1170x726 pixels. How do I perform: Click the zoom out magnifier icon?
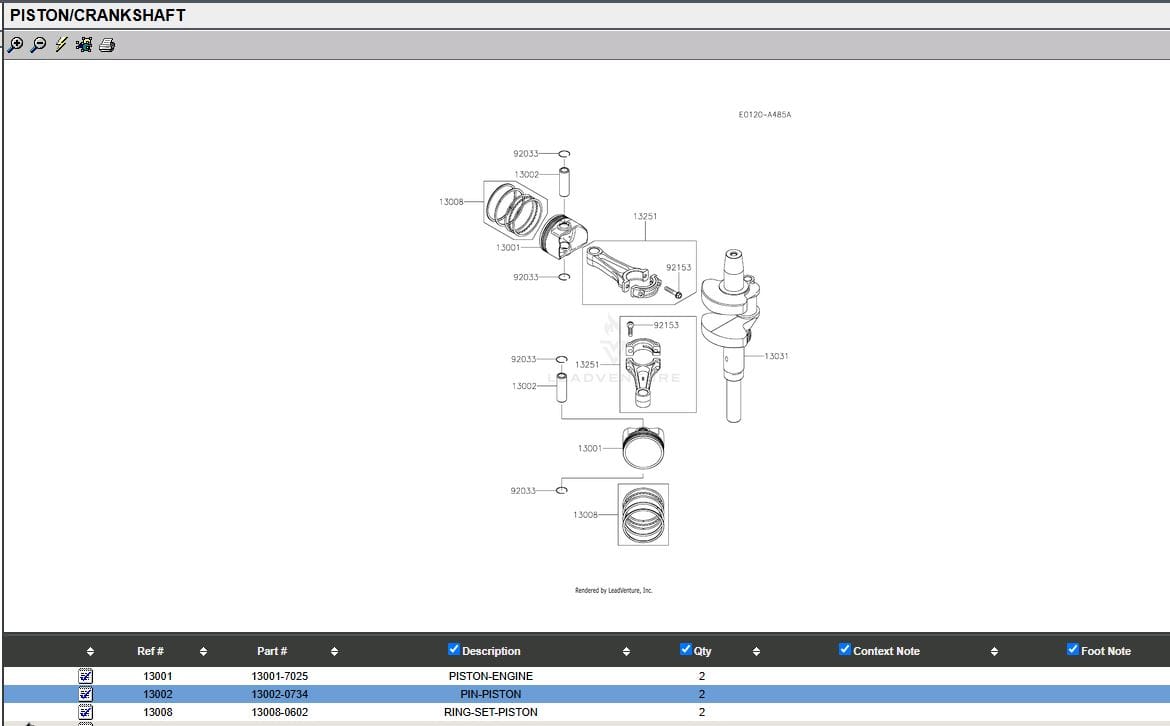[x=39, y=44]
